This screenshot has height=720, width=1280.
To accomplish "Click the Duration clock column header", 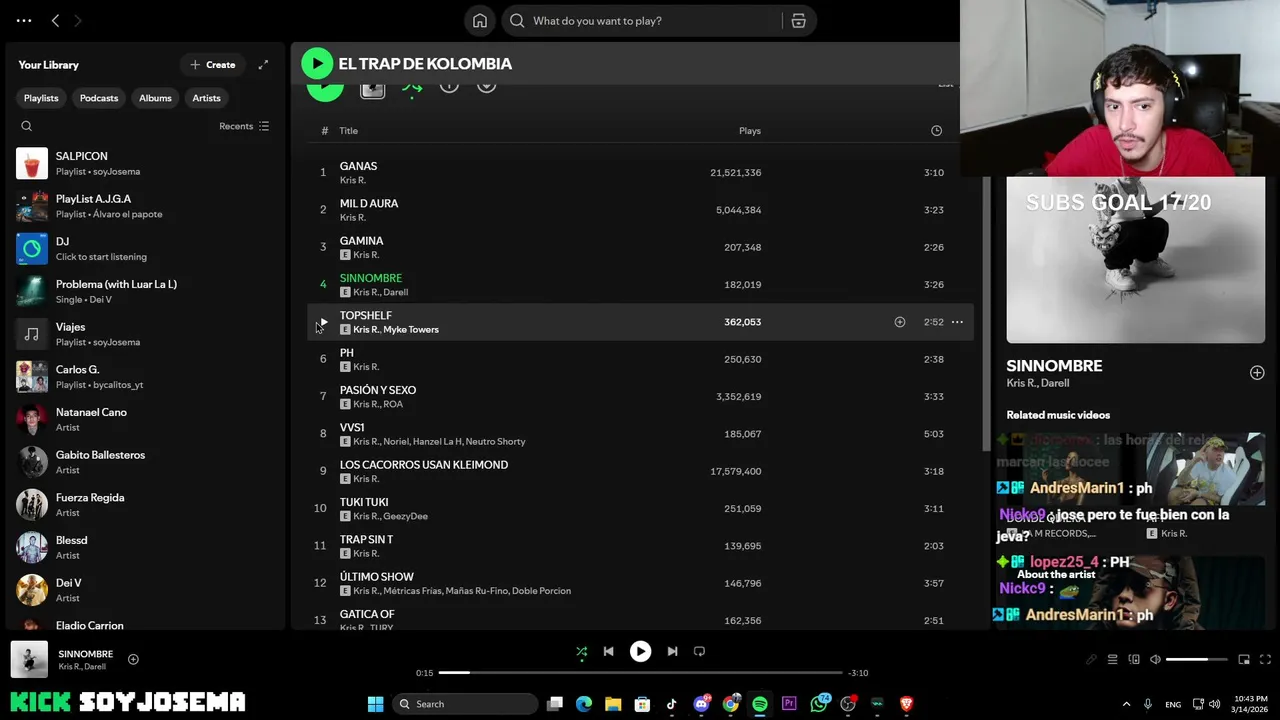I will coord(936,131).
